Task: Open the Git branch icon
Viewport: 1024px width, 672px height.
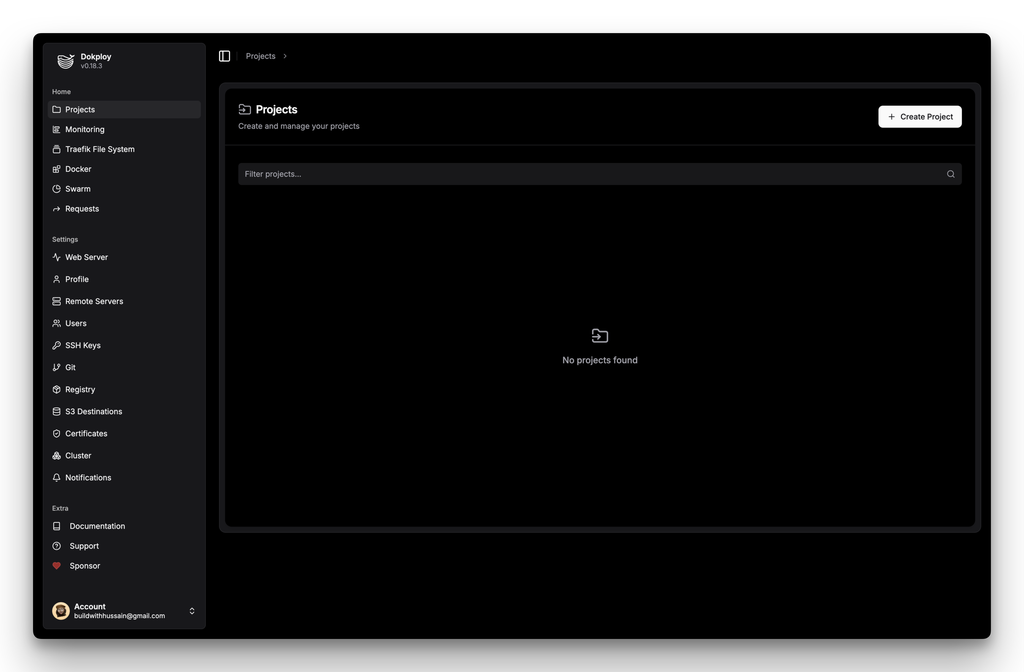Action: tap(56, 367)
